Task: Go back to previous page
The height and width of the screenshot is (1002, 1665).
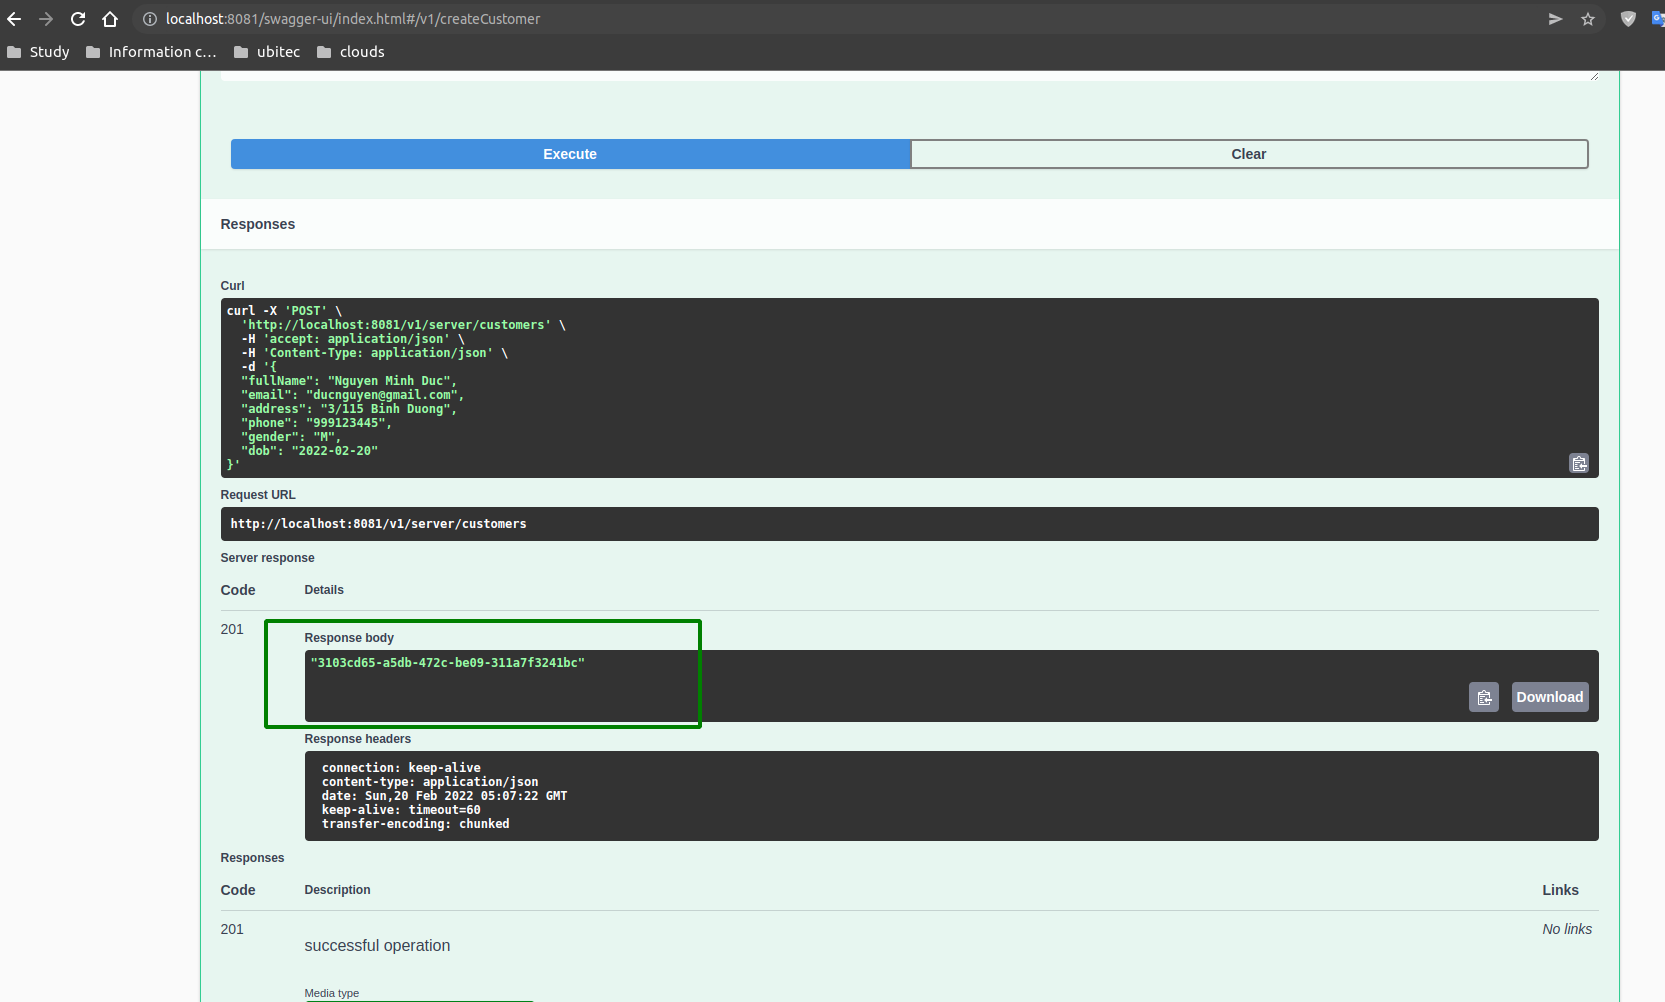Action: click(x=14, y=19)
